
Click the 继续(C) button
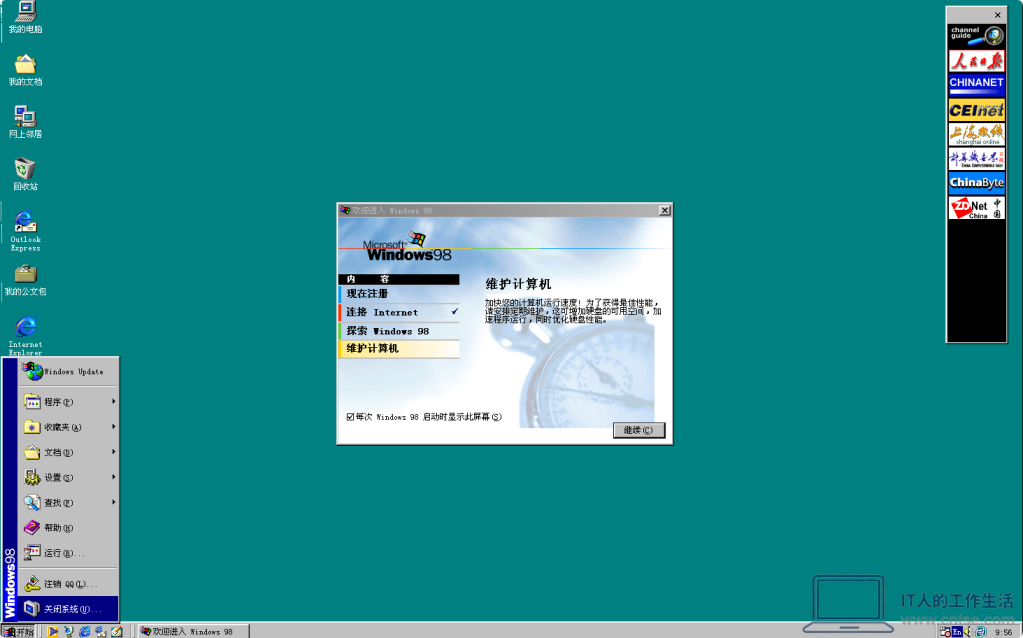click(x=639, y=430)
